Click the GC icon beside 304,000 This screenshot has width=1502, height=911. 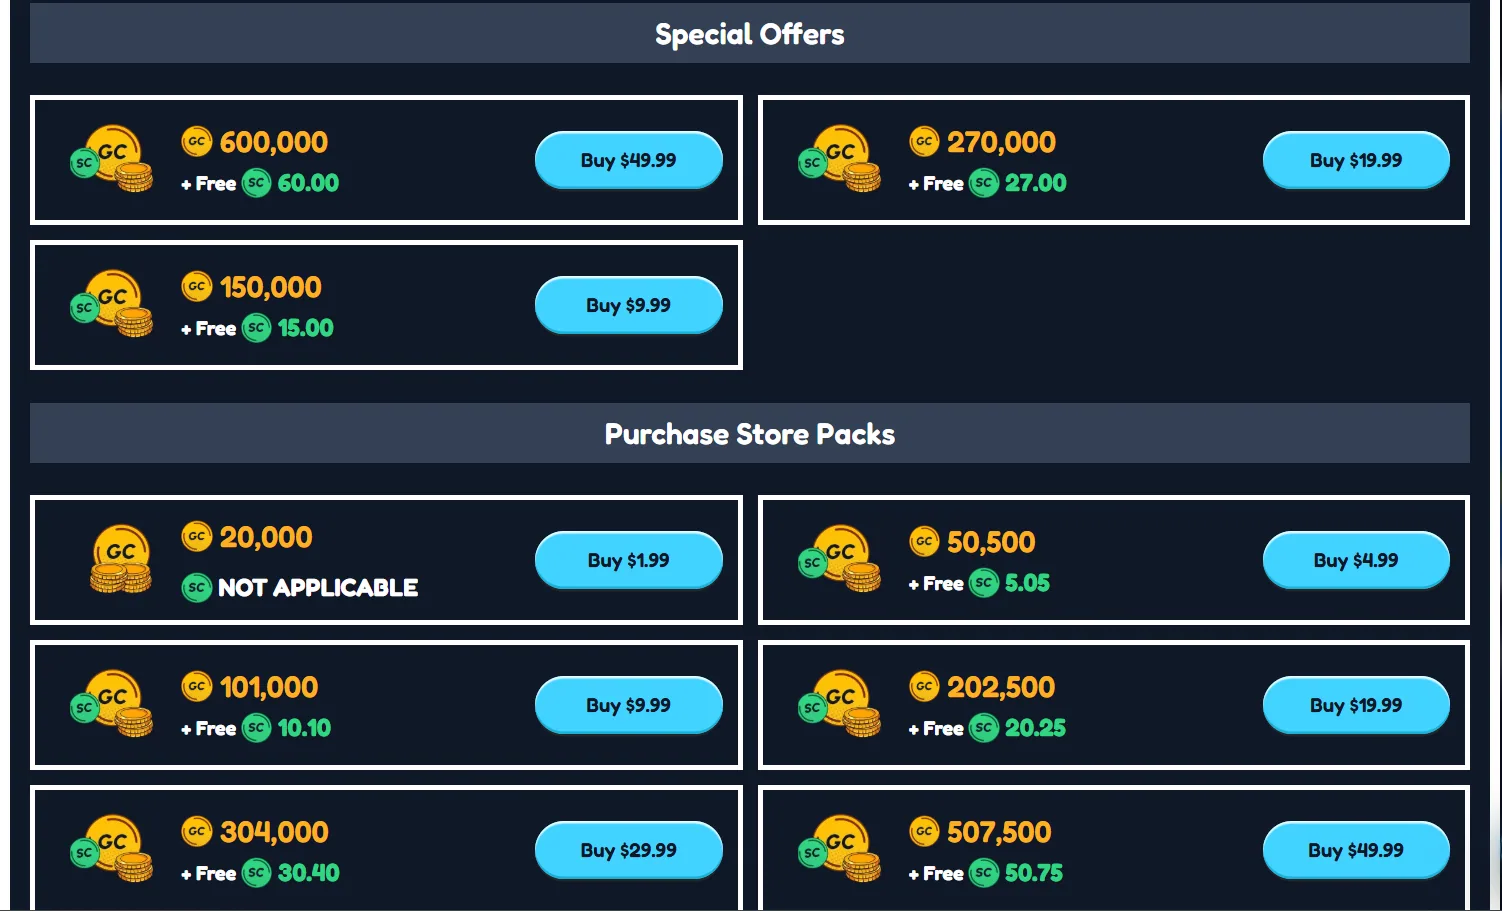click(197, 832)
